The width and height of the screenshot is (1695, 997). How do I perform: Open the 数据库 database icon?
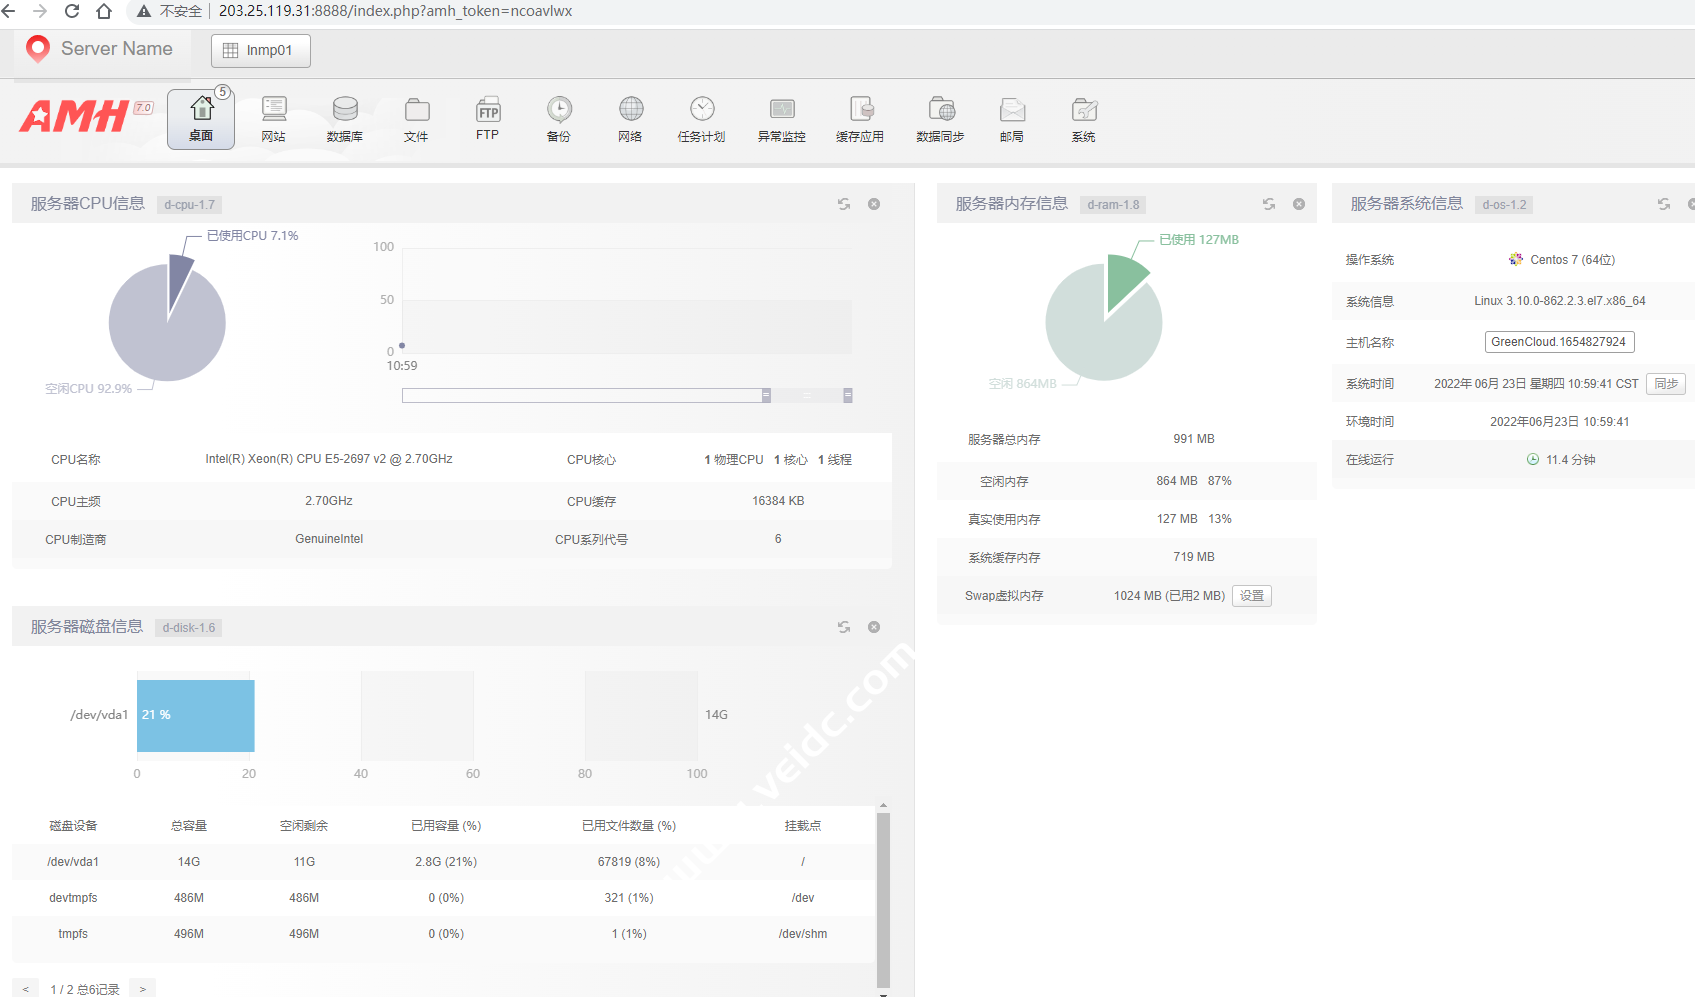[345, 118]
